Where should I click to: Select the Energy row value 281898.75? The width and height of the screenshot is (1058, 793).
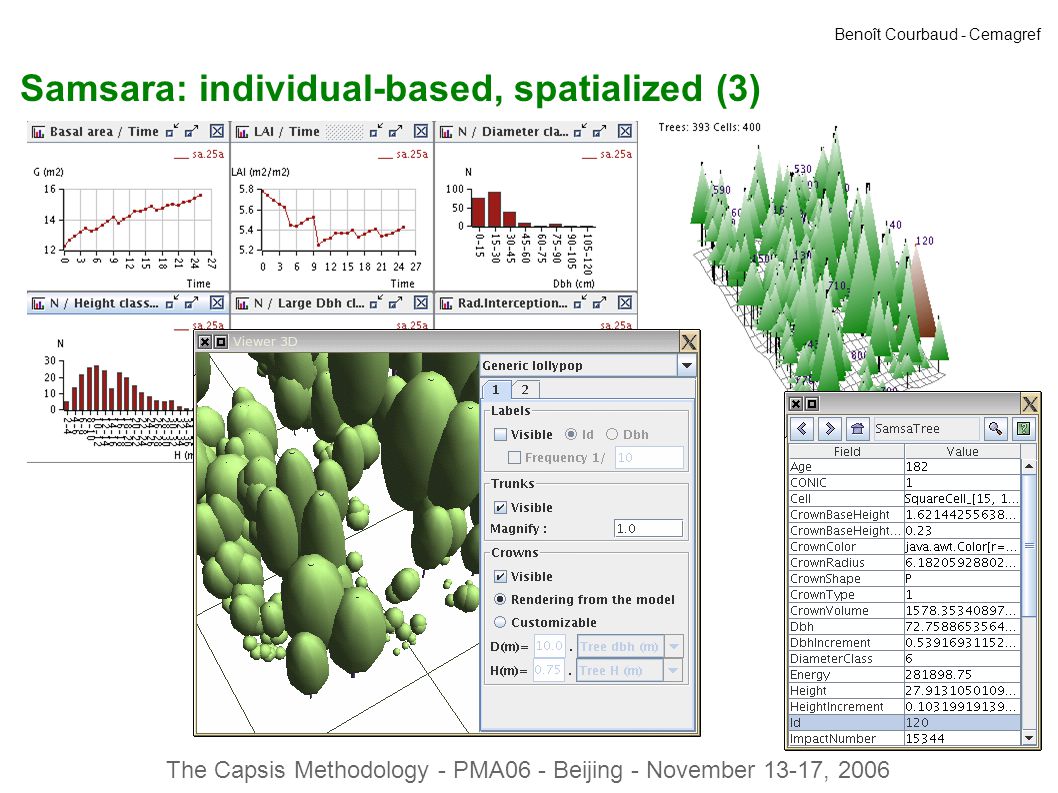tap(962, 674)
